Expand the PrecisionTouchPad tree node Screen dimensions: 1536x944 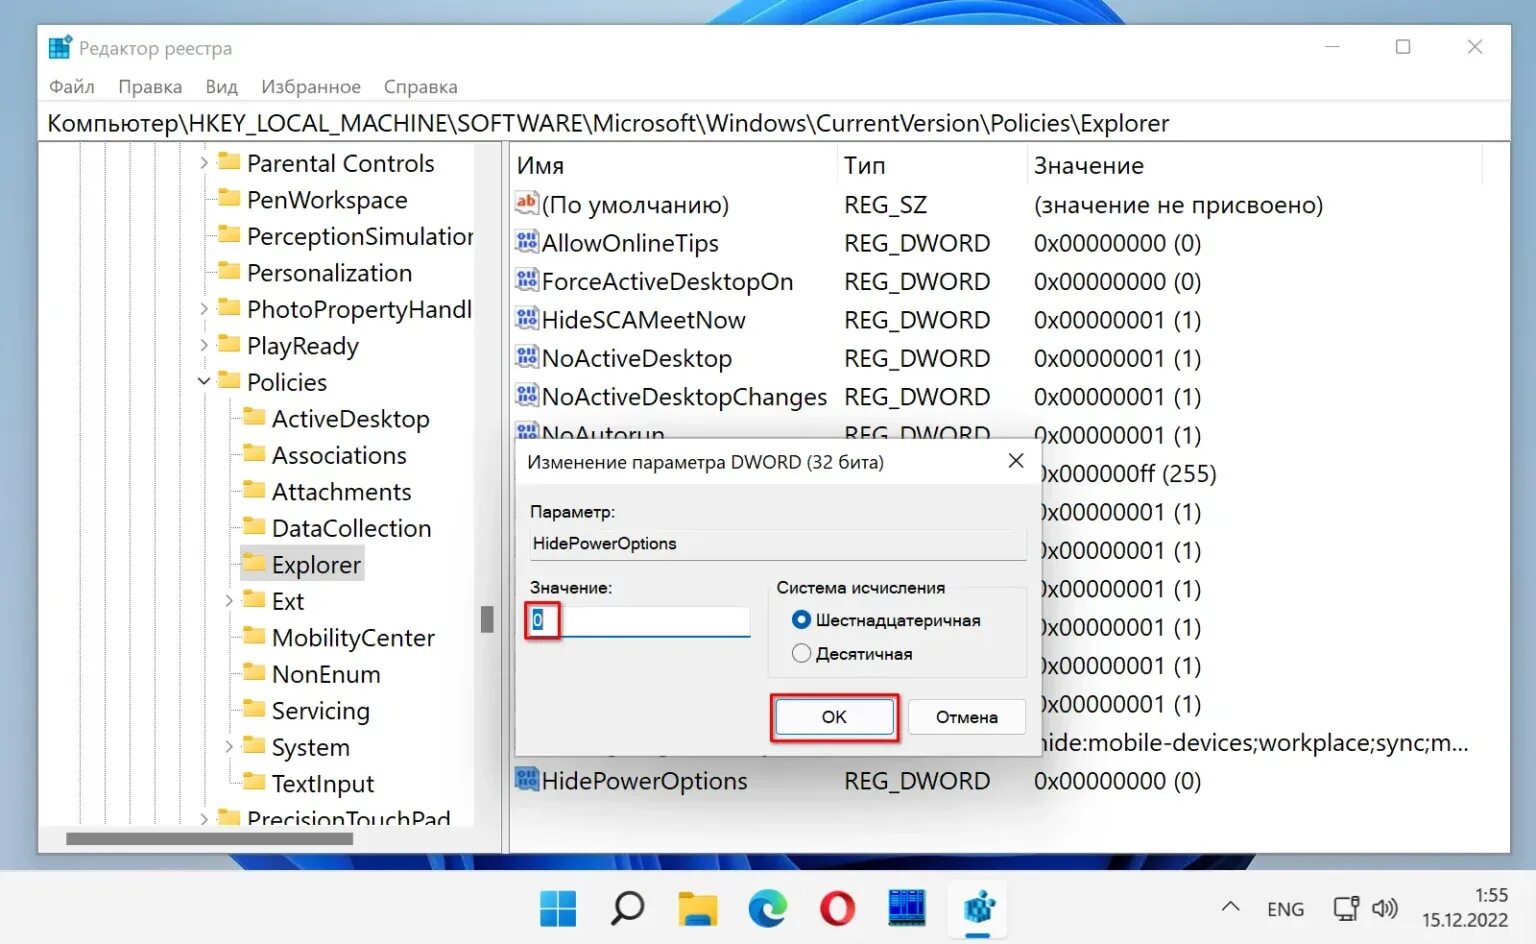click(x=204, y=818)
